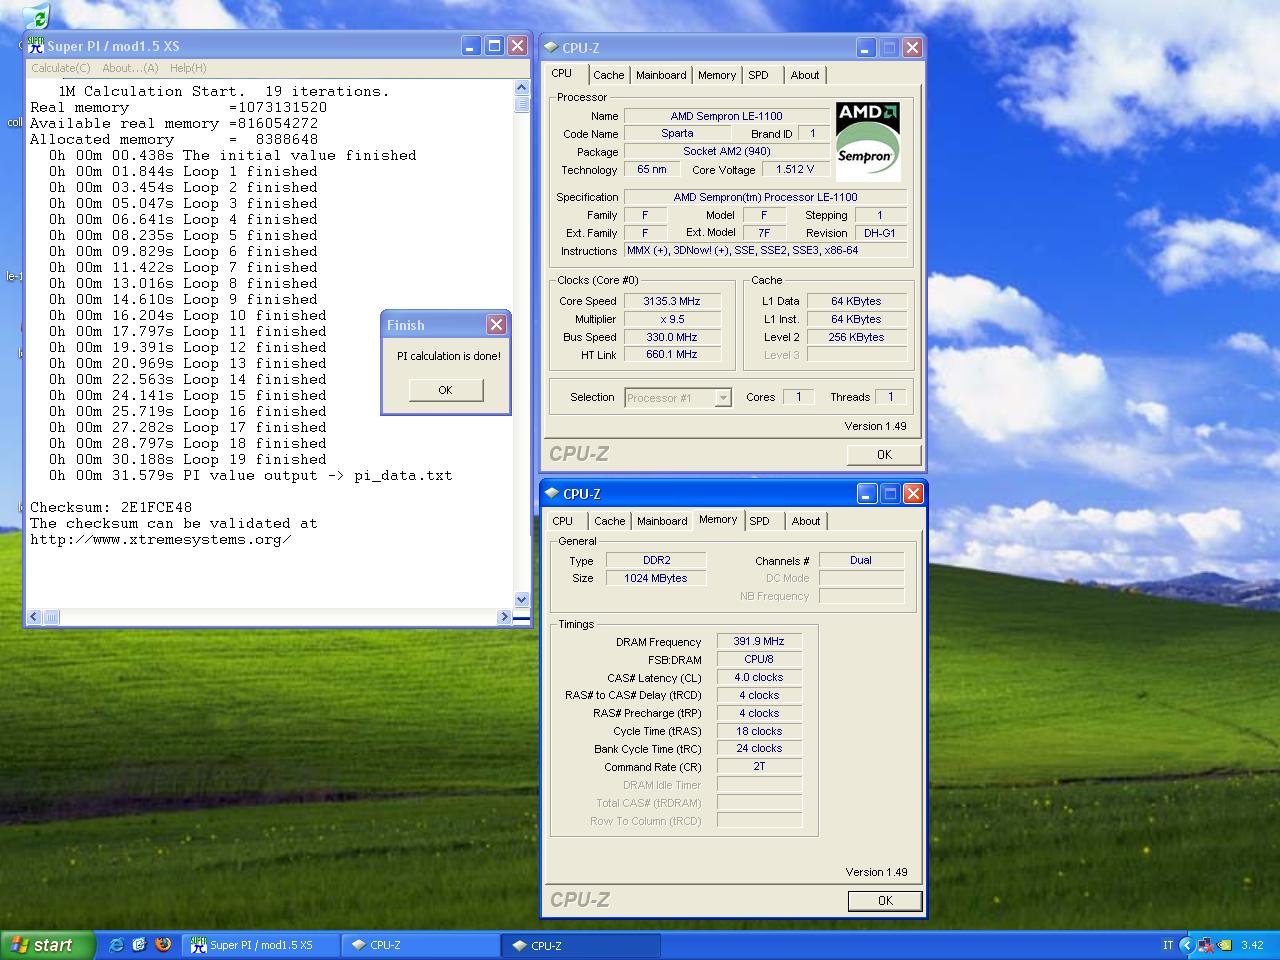
Task: Switch to Super PI taskbar button
Action: (261, 945)
